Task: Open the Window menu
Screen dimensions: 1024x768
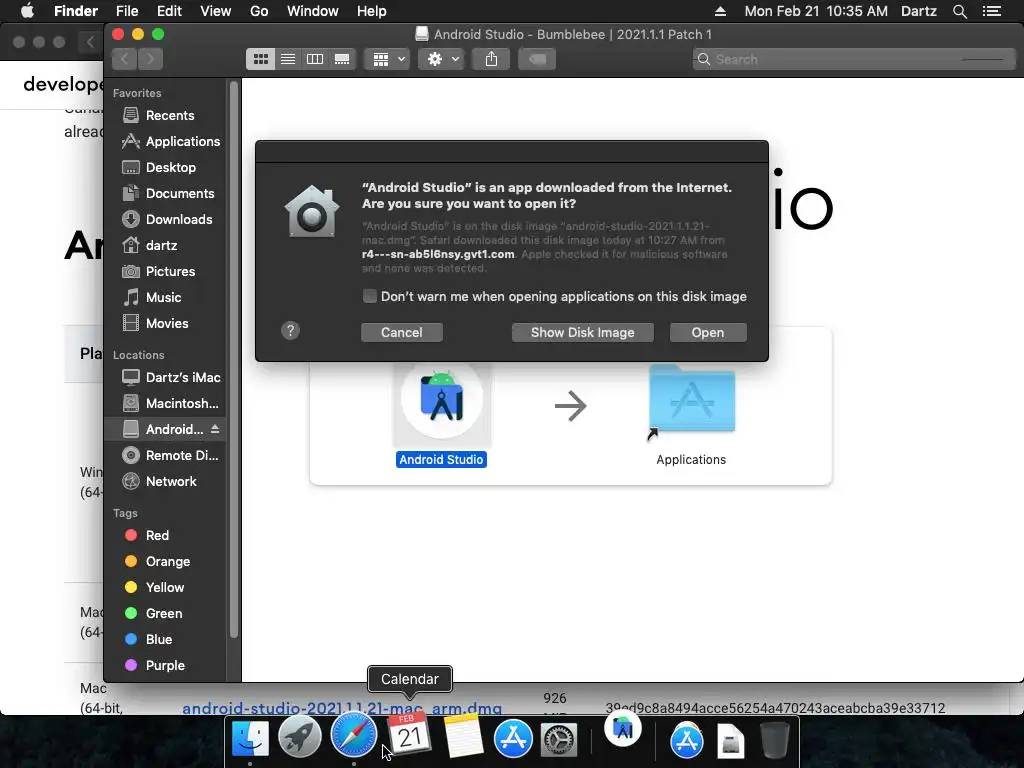Action: point(313,11)
